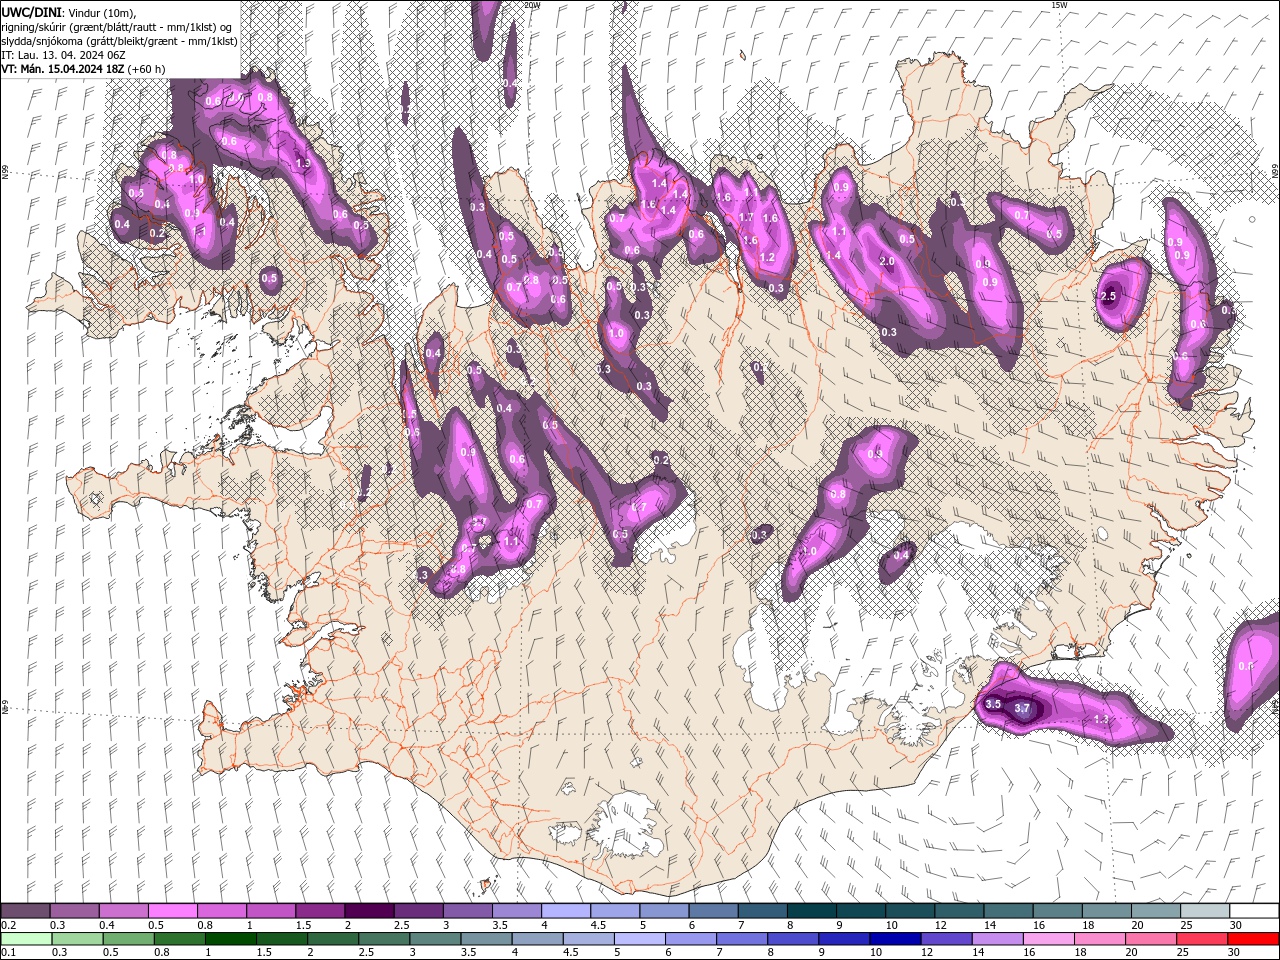This screenshot has width=1280, height=960.
Task: Click the 25 label under the snow scale
Action: click(1187, 925)
